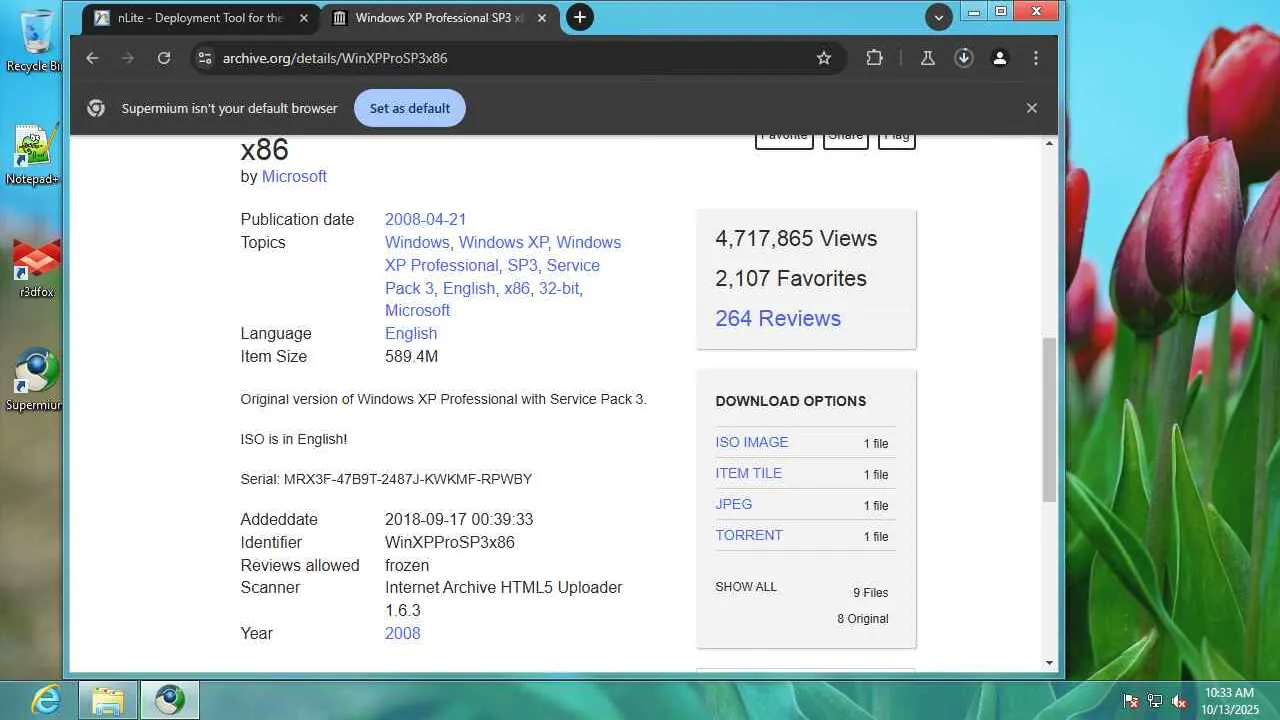Click the 'DOWNLOAD OPTIONS' heading
1280x720 pixels.
(x=791, y=401)
